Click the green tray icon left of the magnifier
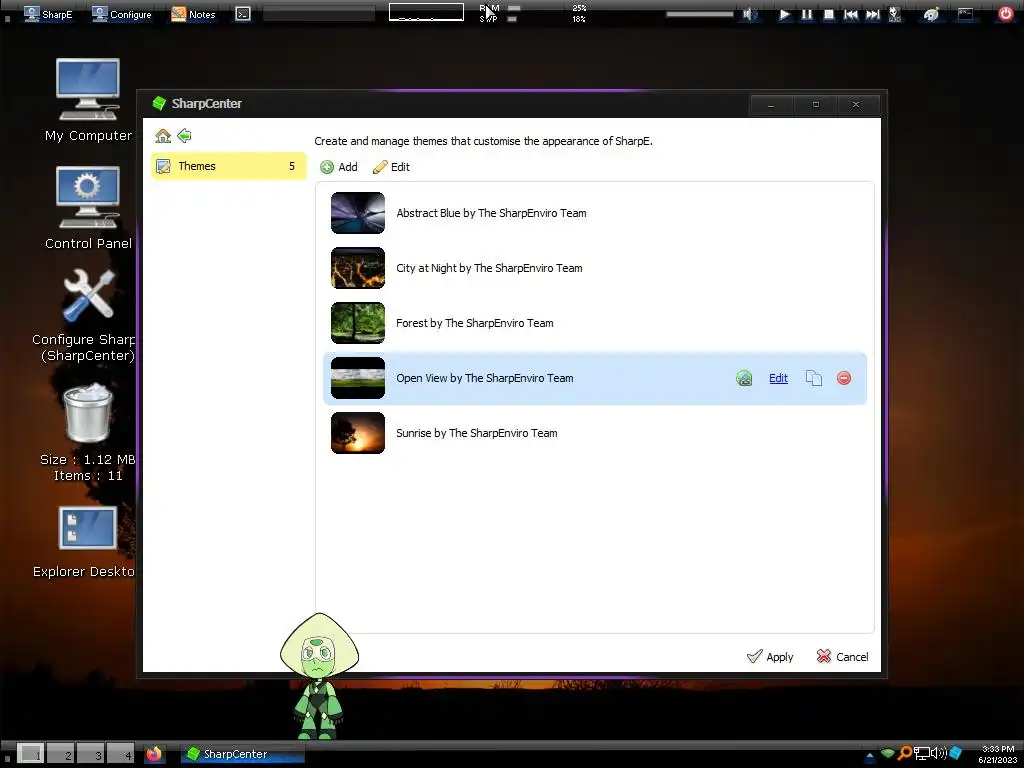Screen dimensions: 1024x768 888,754
